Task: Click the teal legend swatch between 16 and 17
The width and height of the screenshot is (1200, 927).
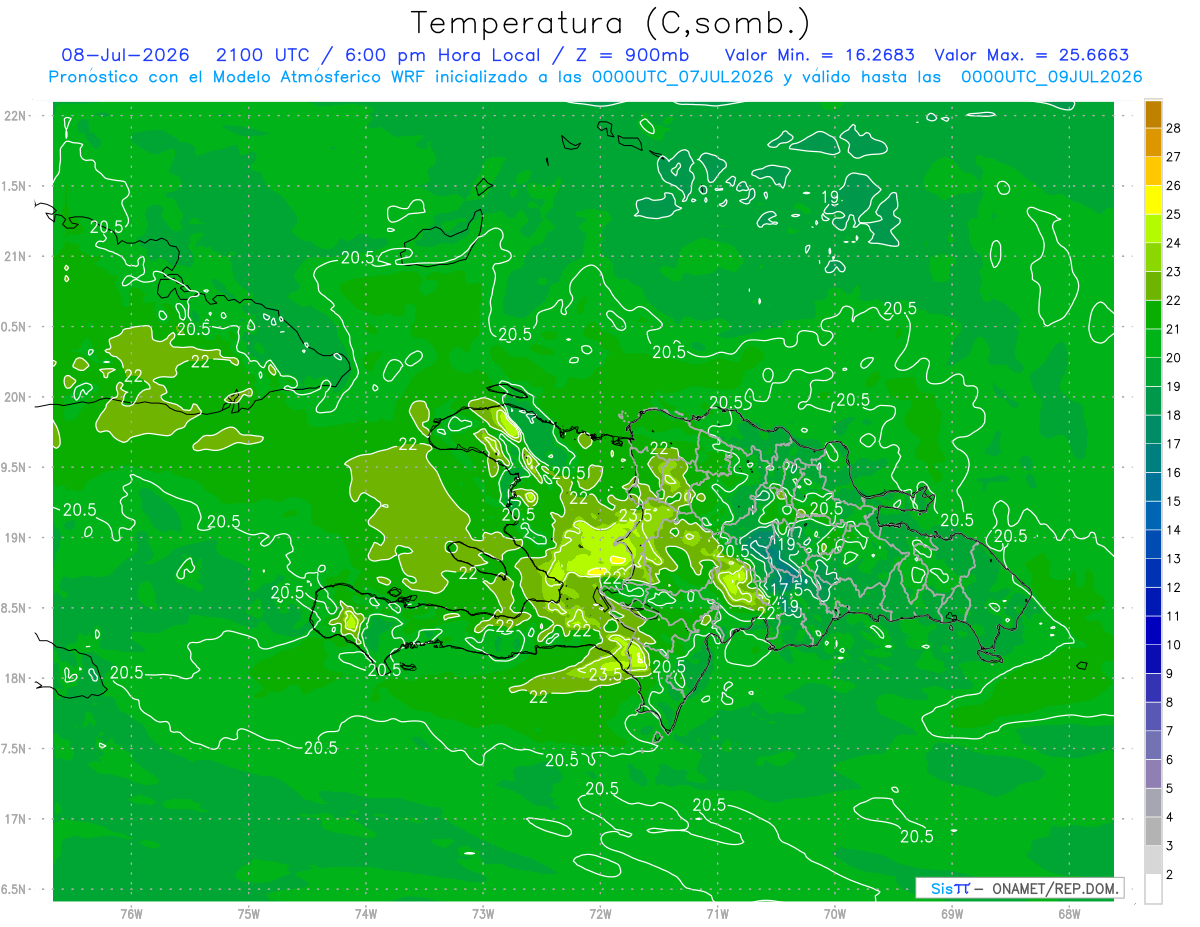Action: 1153,459
